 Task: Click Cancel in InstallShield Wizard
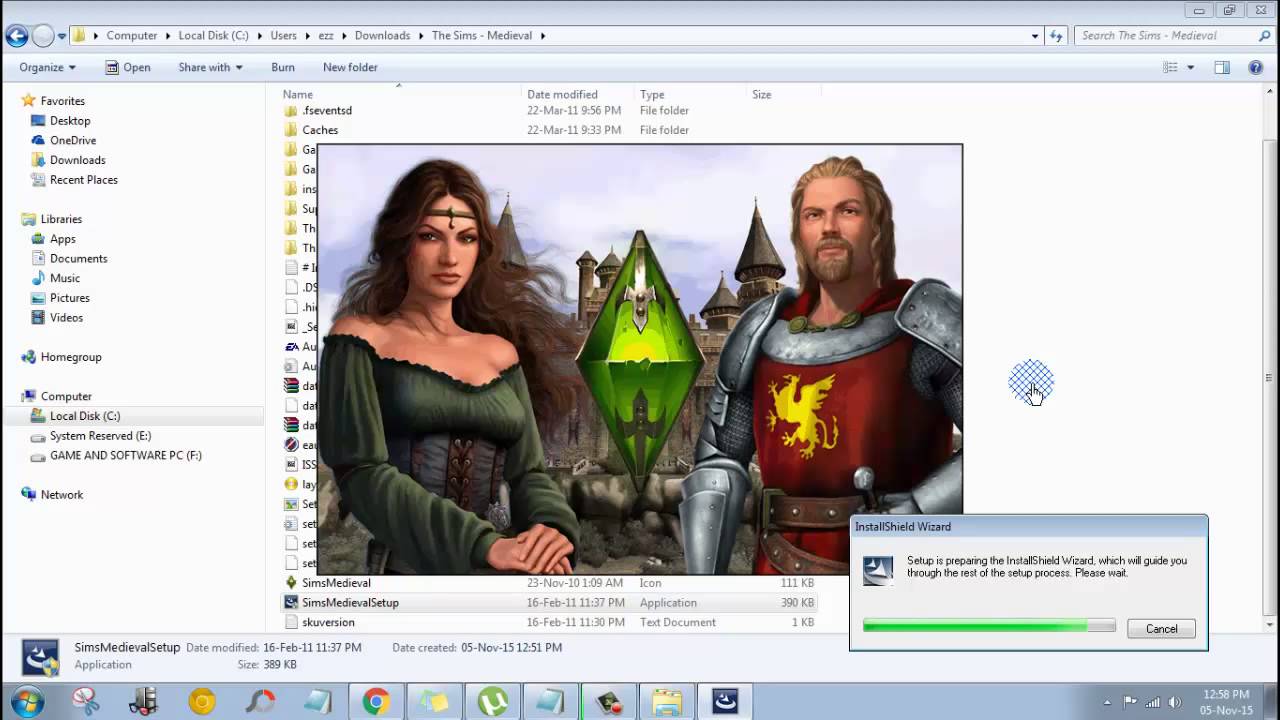pos(1161,629)
